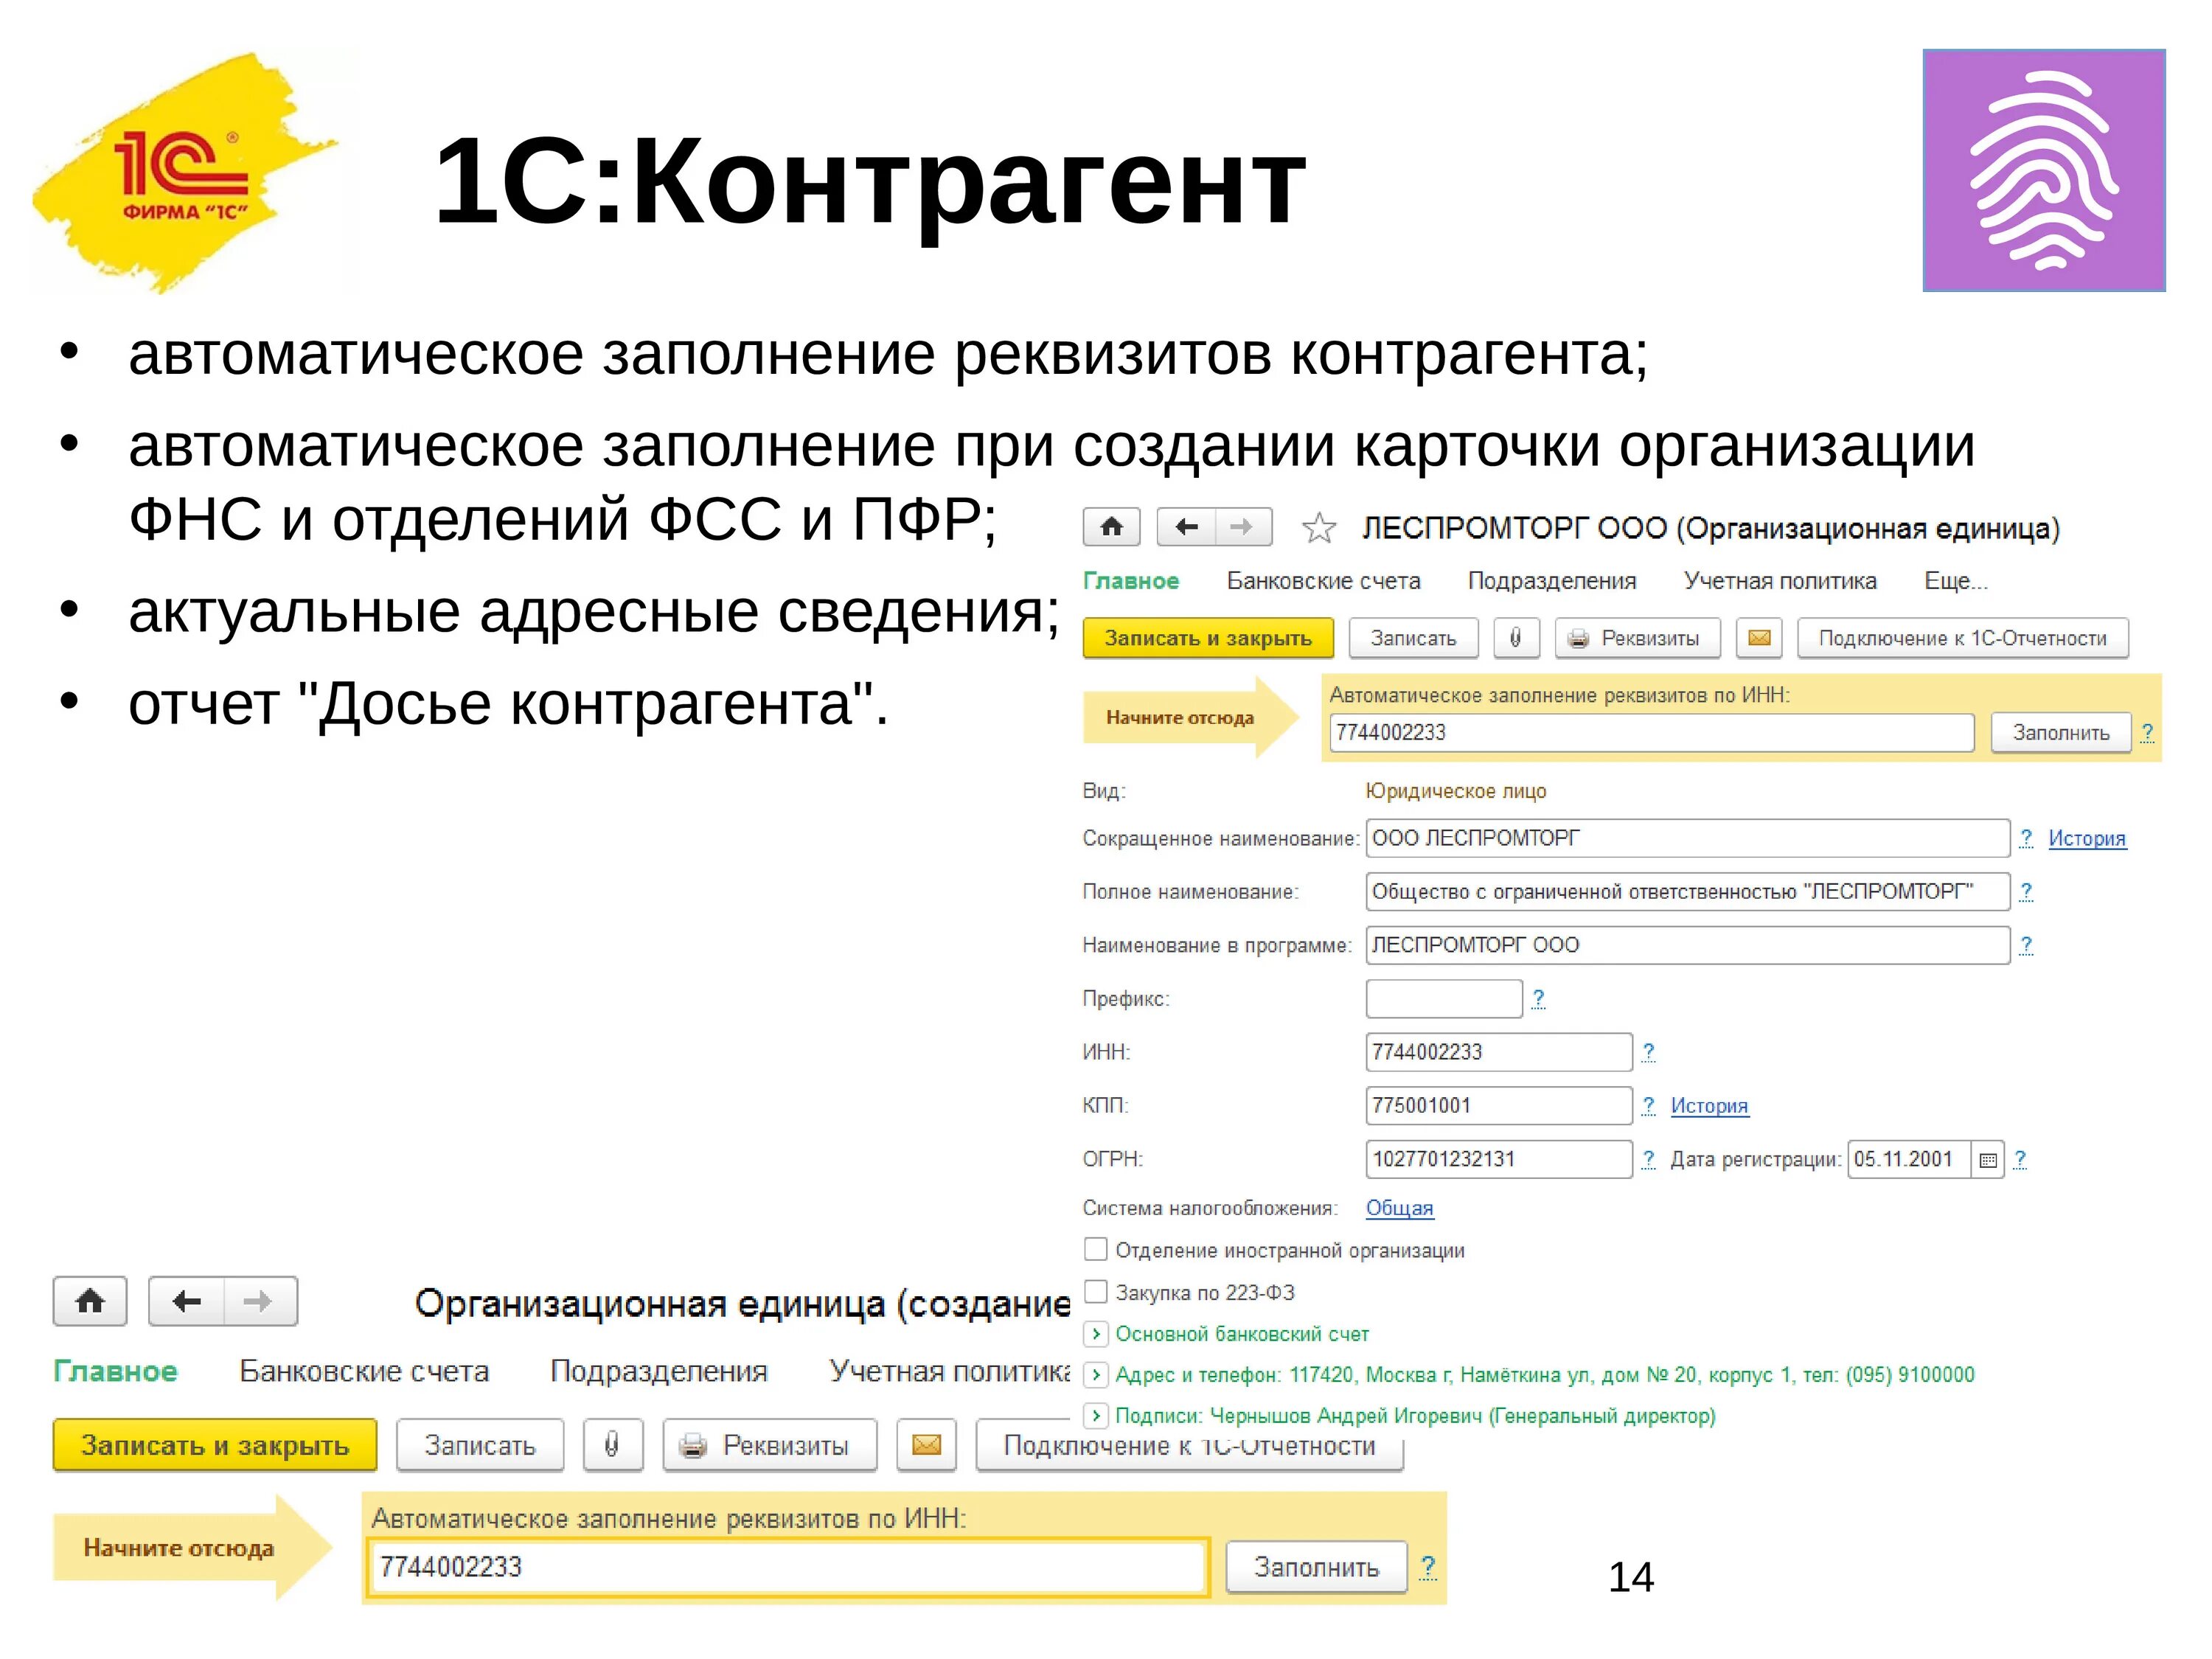
Task: Enable Отделение иностранной организации checkbox
Action: point(1096,1250)
